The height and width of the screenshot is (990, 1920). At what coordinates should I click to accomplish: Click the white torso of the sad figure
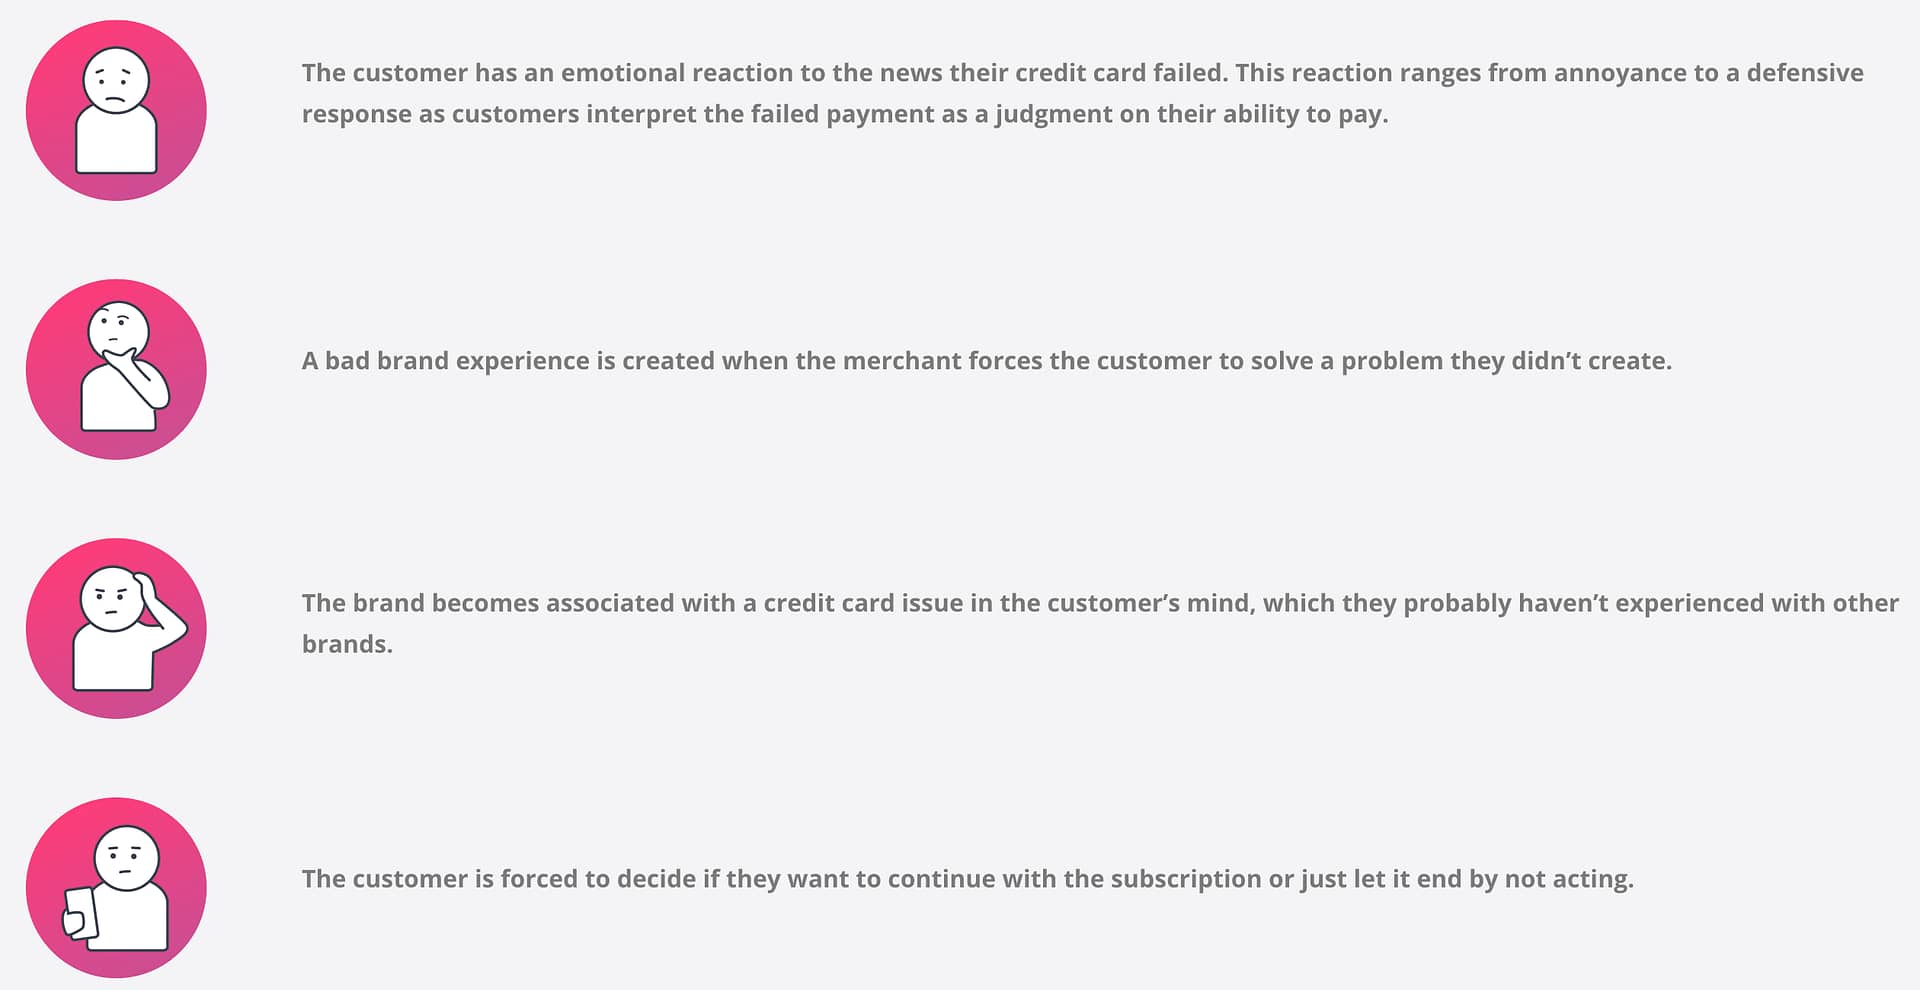pos(117,140)
